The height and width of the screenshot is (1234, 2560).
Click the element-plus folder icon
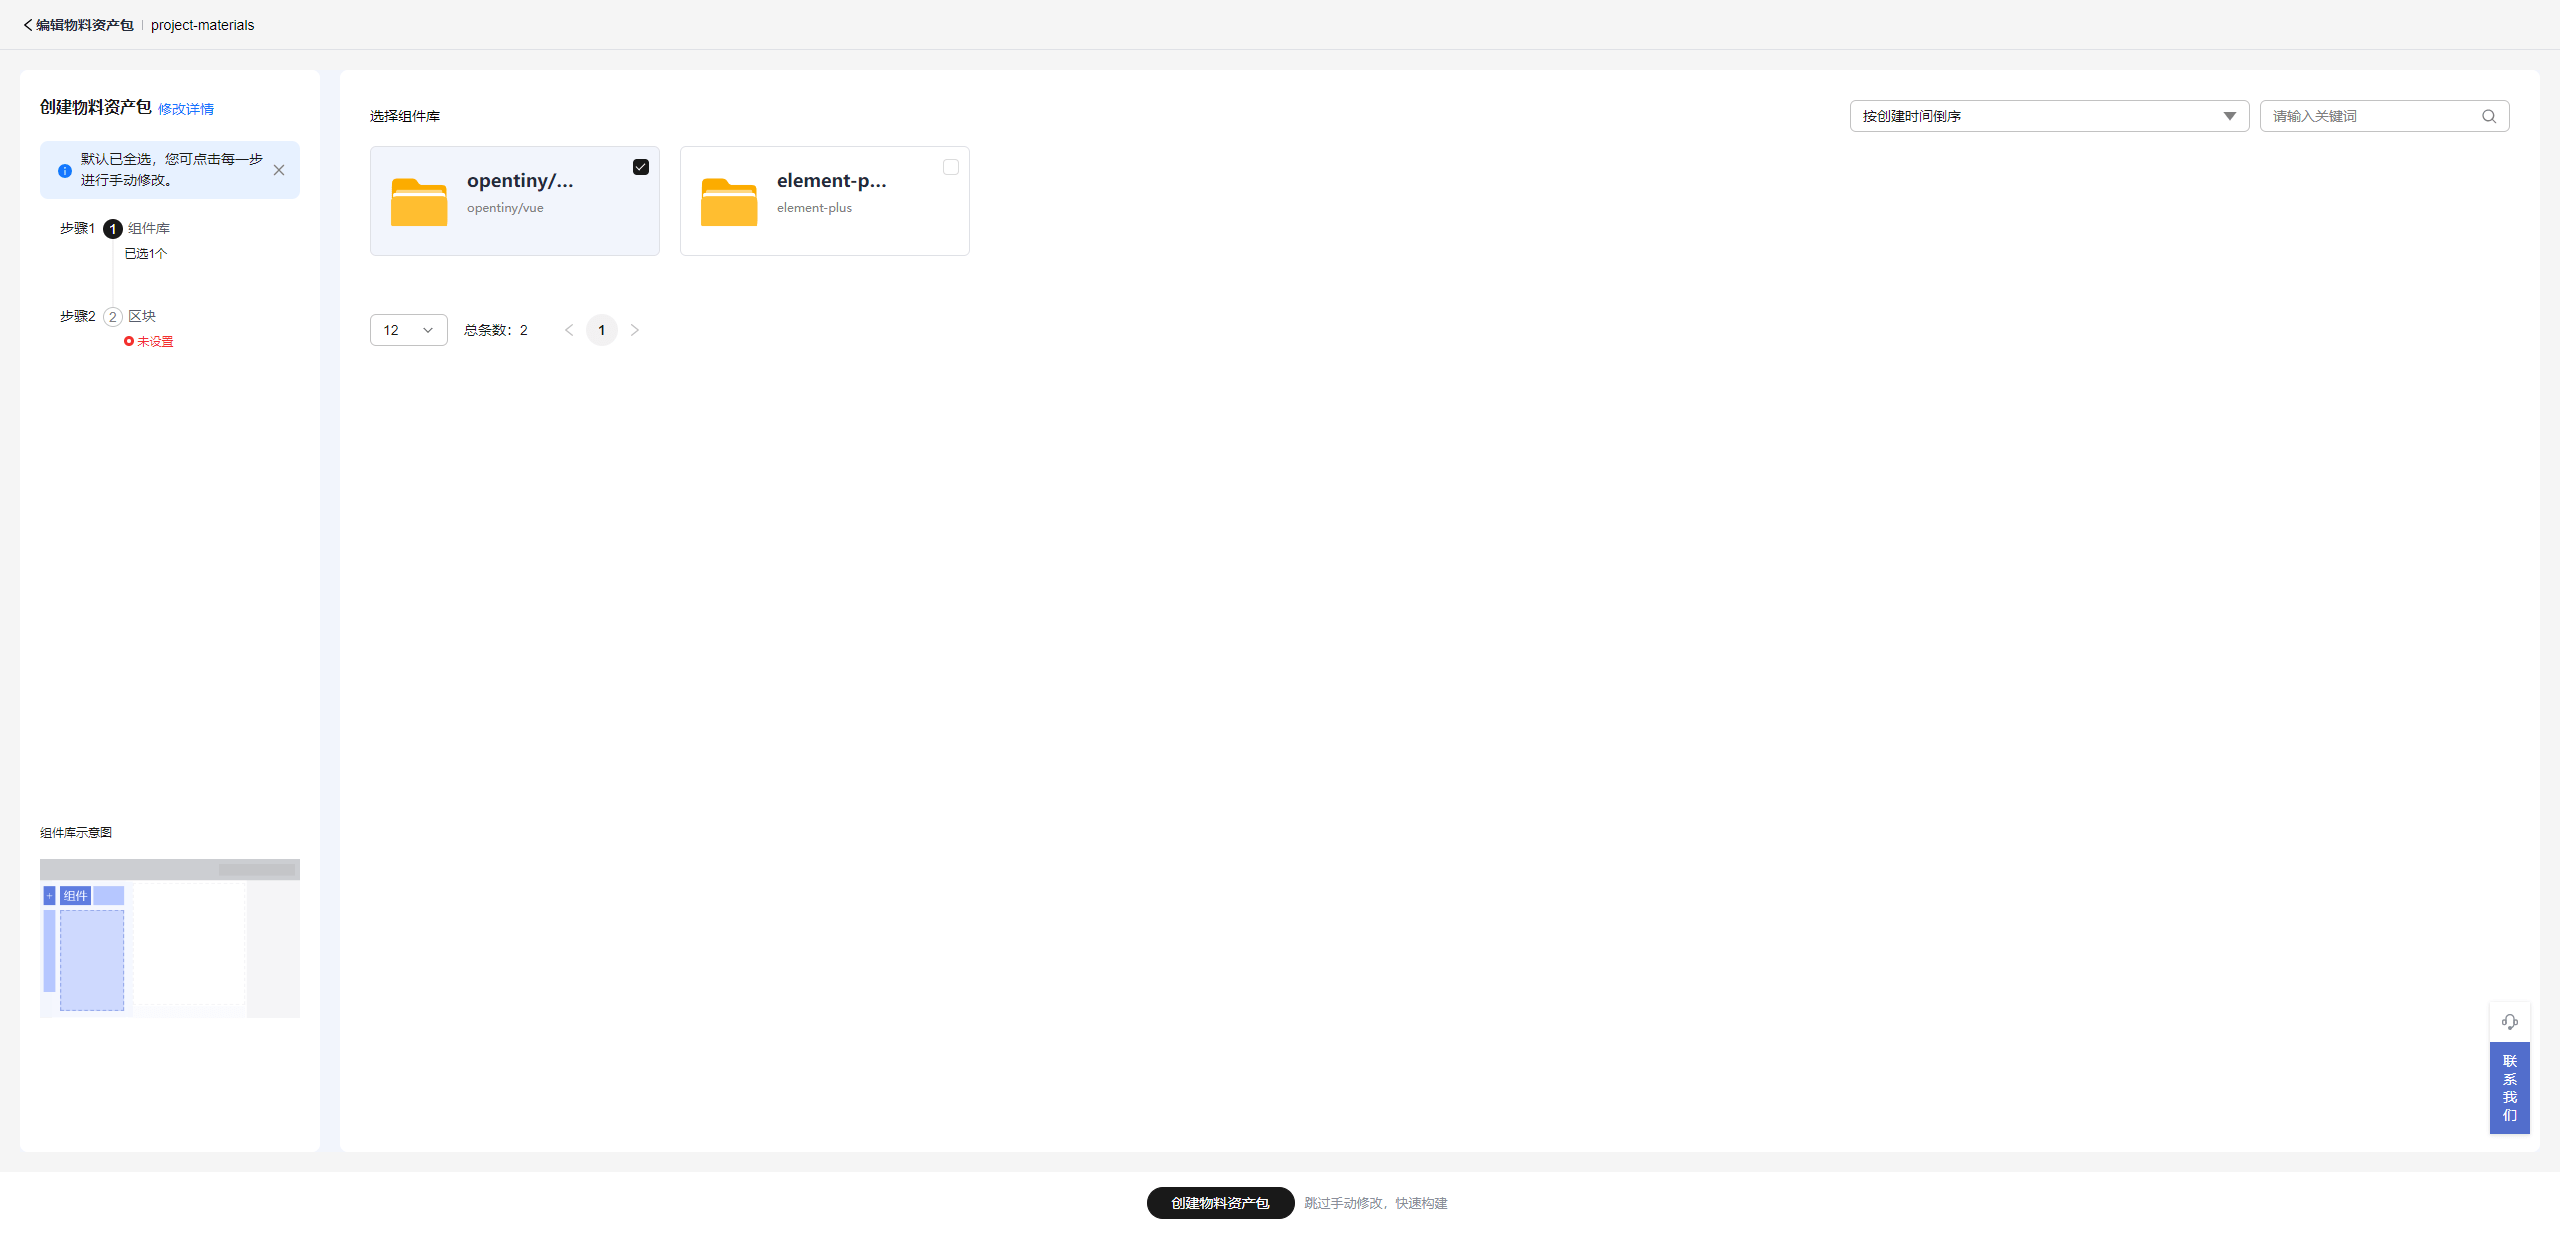(x=729, y=202)
